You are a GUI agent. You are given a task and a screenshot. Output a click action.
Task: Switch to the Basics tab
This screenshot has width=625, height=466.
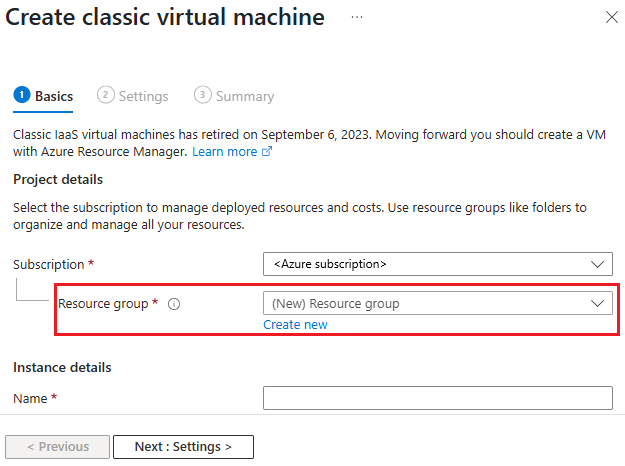(54, 96)
